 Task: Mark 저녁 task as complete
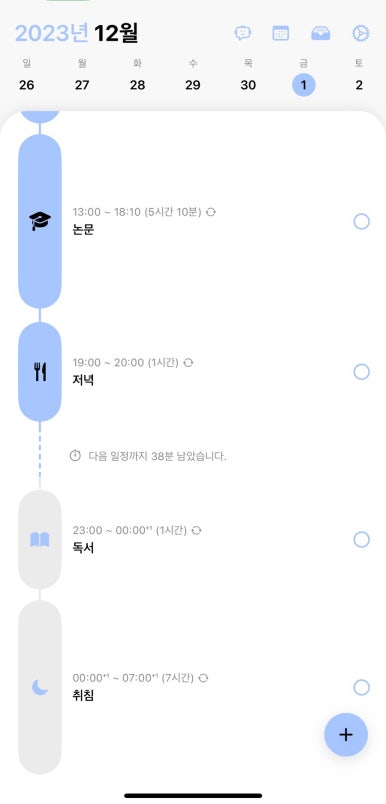361,372
